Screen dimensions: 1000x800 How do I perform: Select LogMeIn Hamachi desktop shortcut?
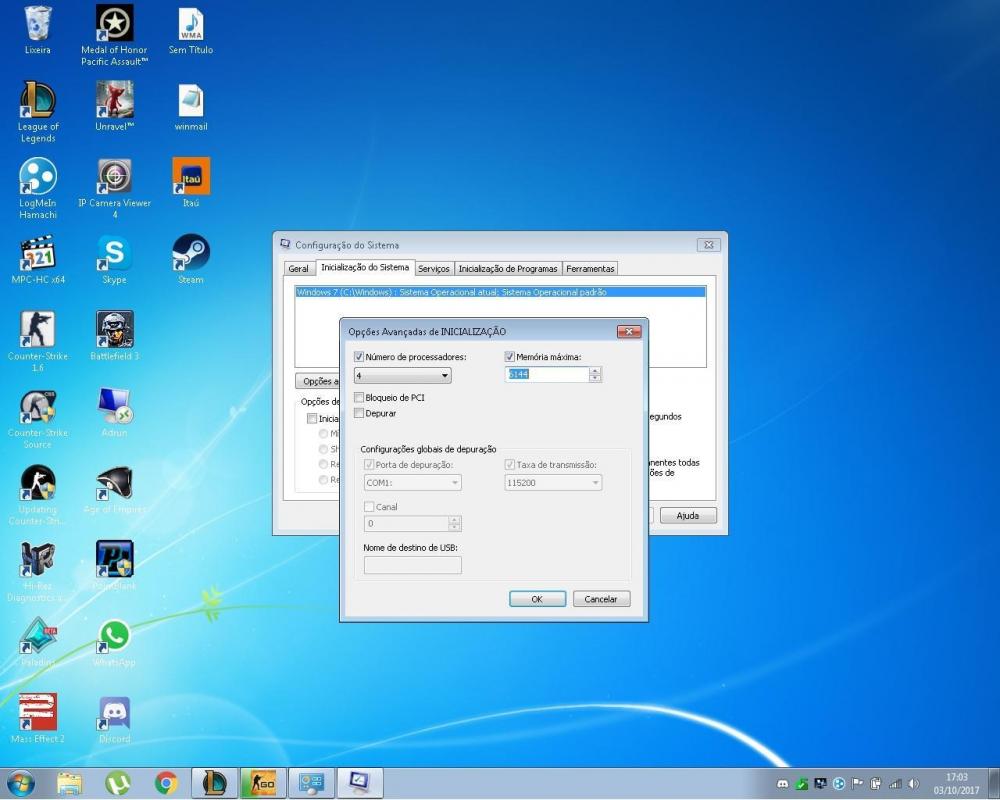click(x=38, y=189)
